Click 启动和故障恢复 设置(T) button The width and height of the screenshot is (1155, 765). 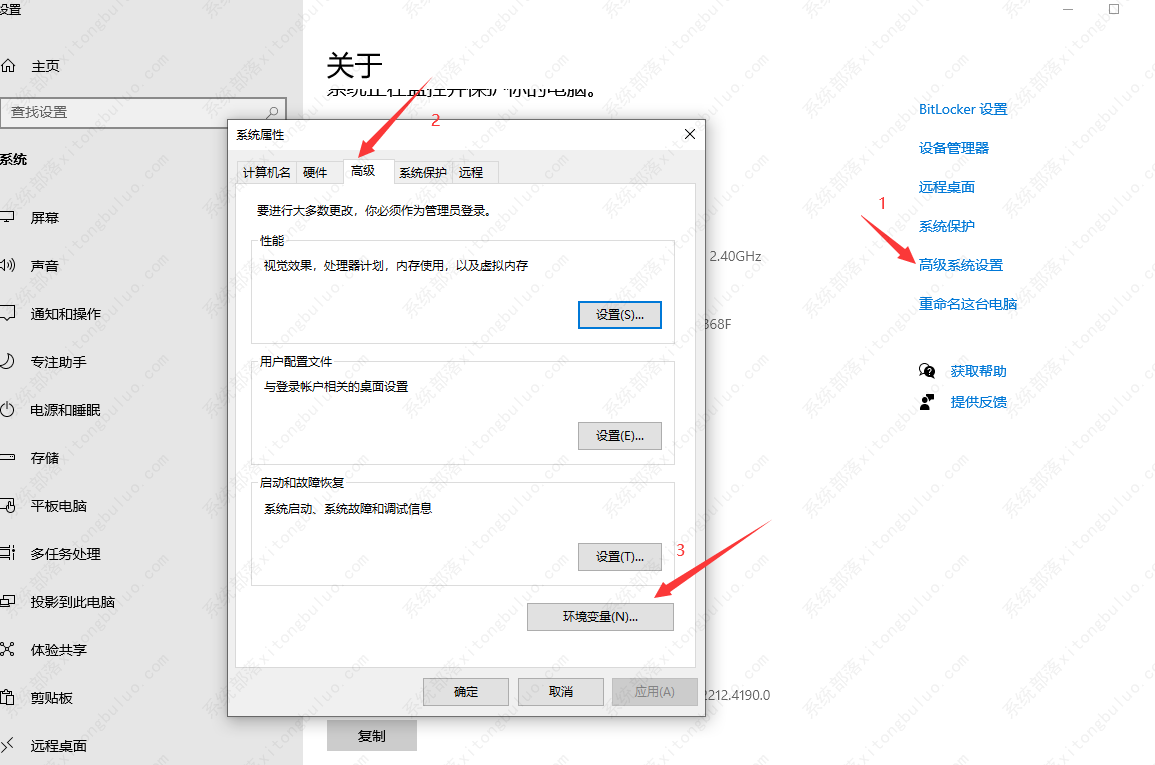click(619, 557)
